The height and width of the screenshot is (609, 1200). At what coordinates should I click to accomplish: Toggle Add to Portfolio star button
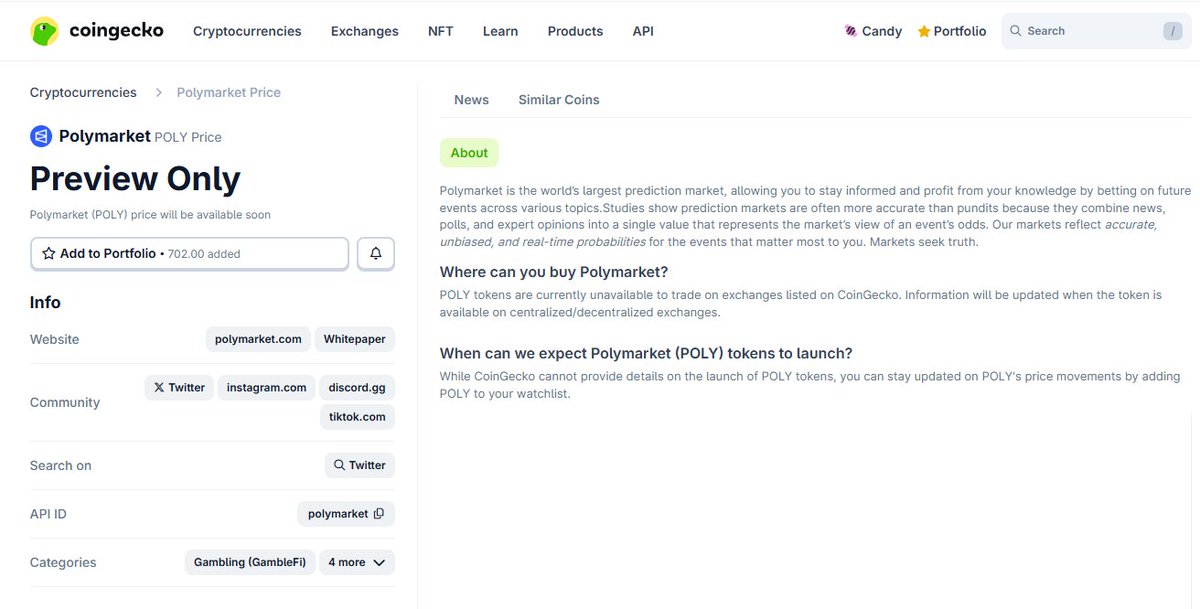coord(49,254)
